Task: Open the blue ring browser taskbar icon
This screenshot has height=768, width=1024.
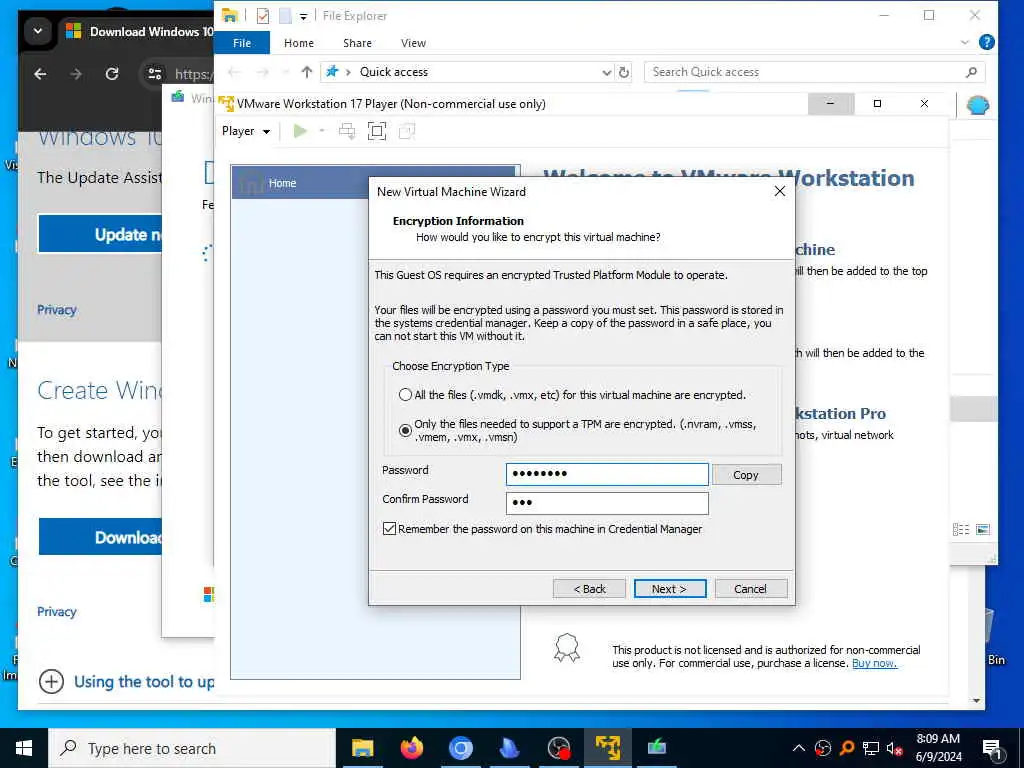Action: pyautogui.click(x=460, y=748)
